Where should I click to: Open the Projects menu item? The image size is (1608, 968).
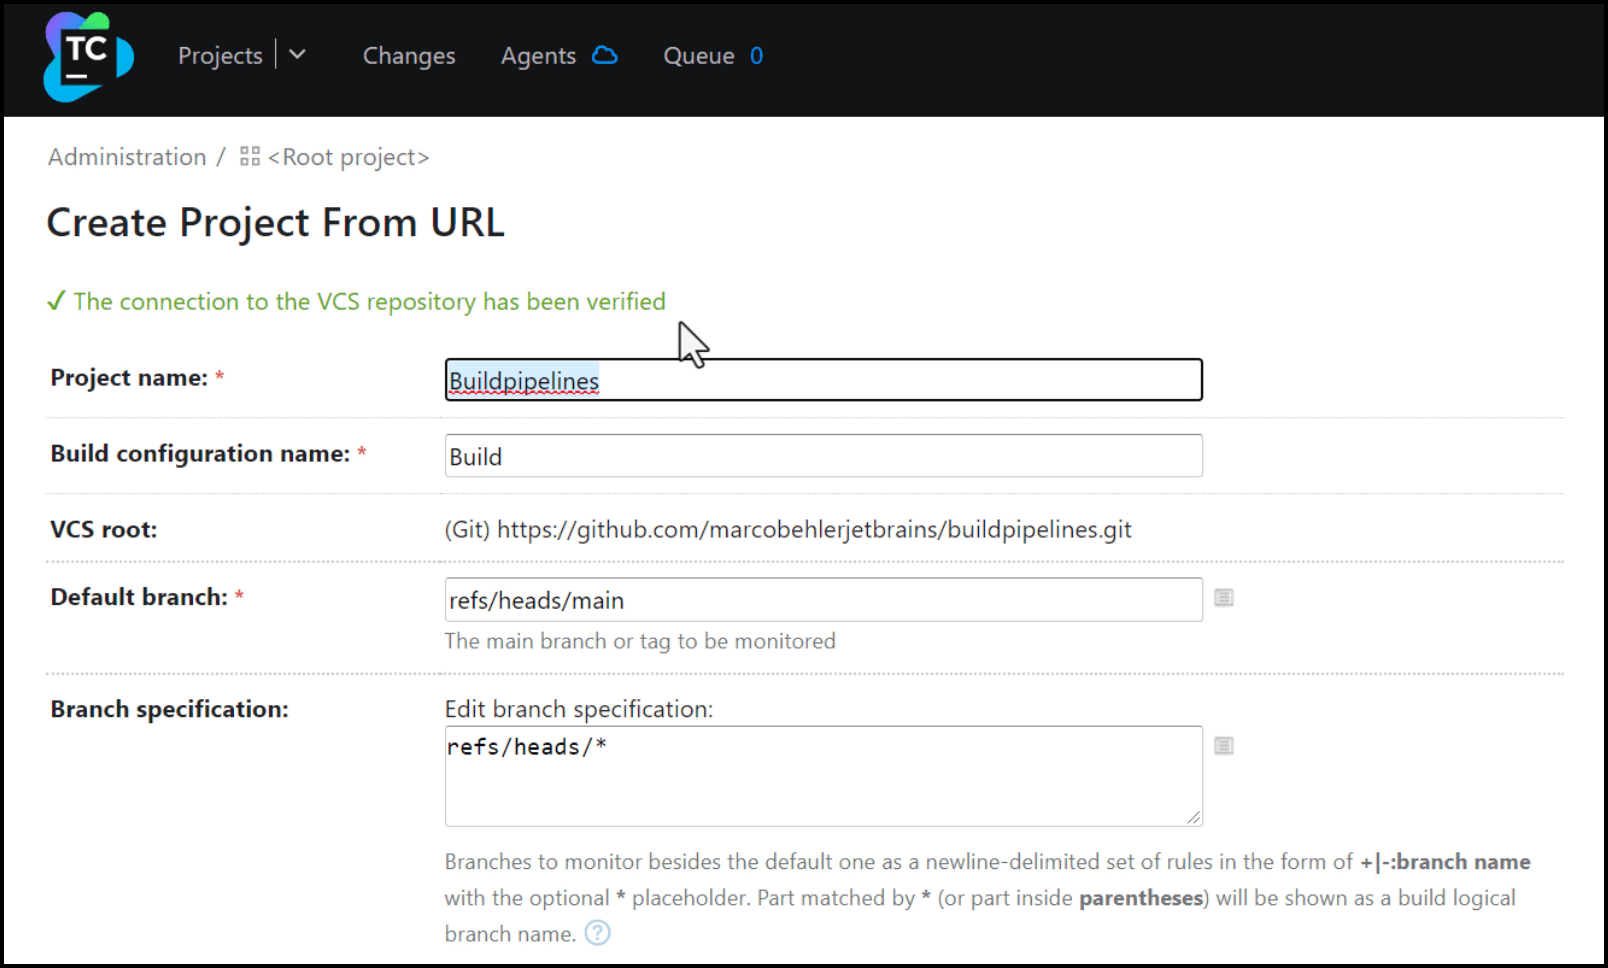point(220,56)
